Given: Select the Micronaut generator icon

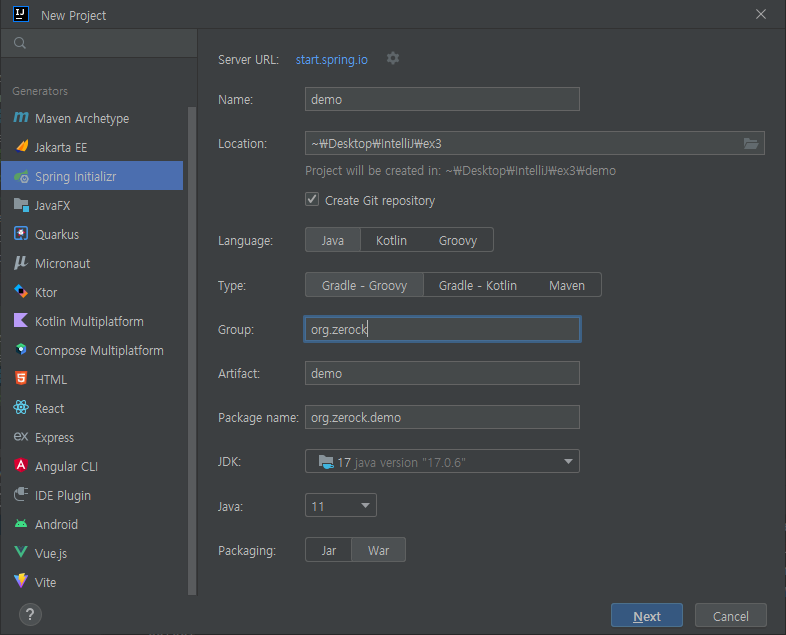Looking at the screenshot, I should point(21,263).
